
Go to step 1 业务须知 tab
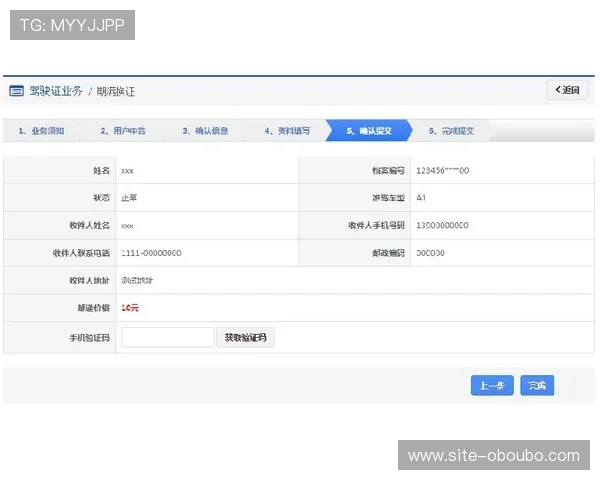(x=41, y=131)
